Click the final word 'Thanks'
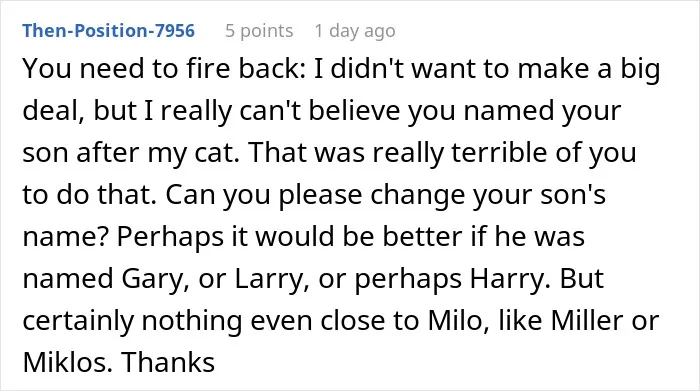Image resolution: width=700 pixels, height=391 pixels. pos(168,362)
